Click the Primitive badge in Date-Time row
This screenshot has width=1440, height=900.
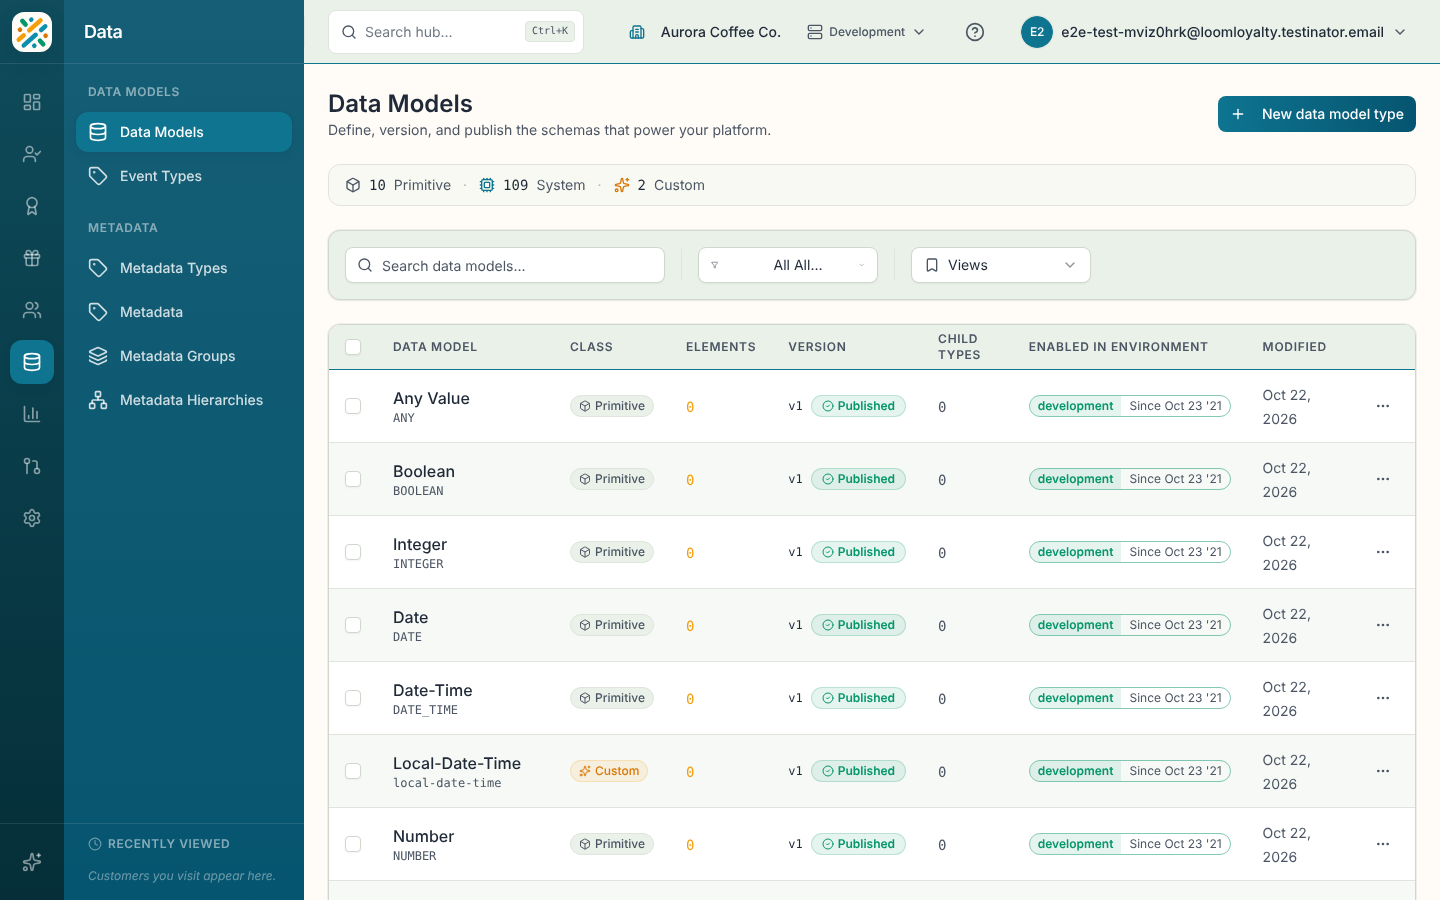612,698
